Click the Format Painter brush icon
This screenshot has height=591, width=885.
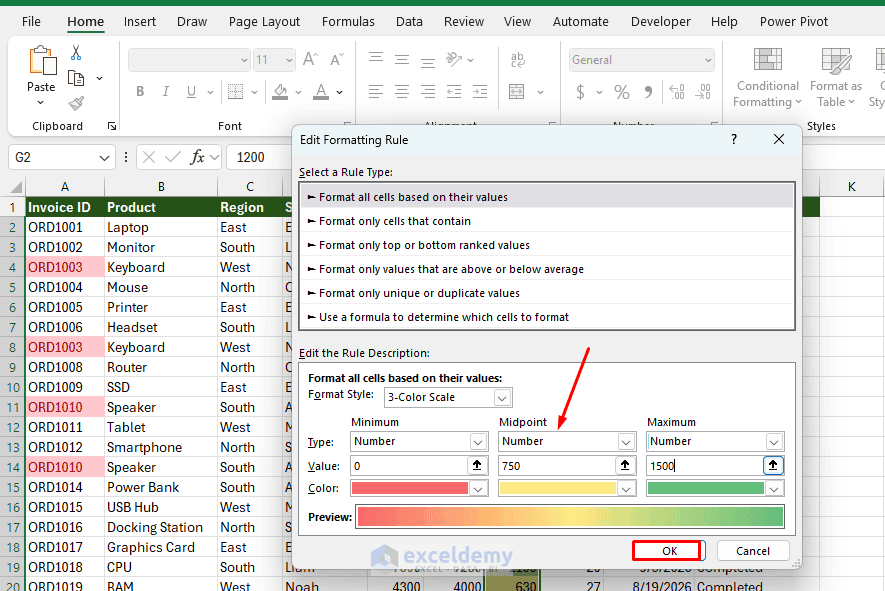point(76,103)
